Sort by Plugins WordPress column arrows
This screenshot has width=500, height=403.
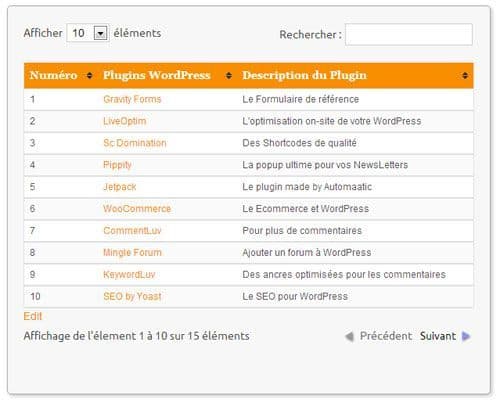click(229, 75)
